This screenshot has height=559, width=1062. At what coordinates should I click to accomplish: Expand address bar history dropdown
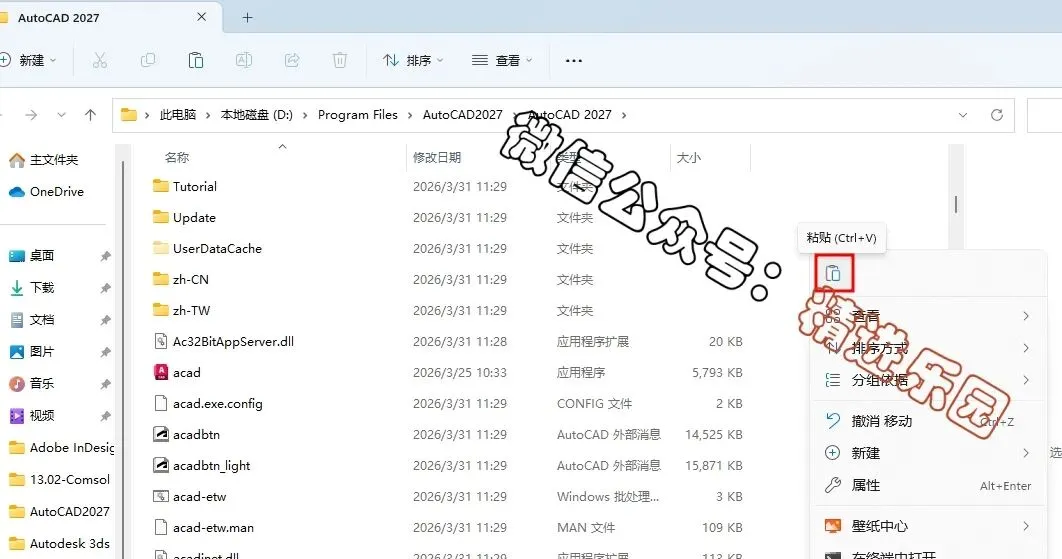coord(962,115)
